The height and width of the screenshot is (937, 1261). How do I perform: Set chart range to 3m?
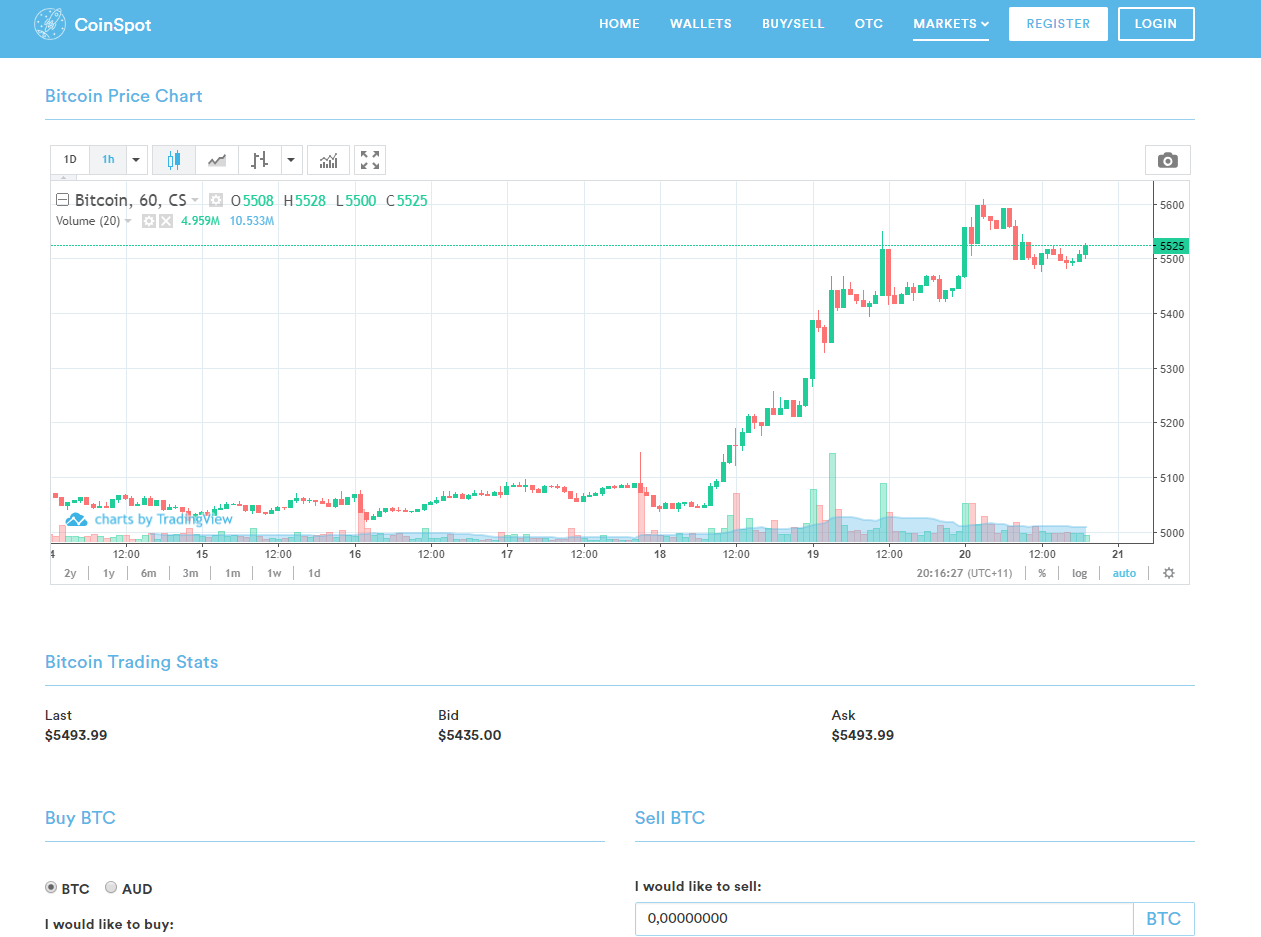click(x=190, y=573)
